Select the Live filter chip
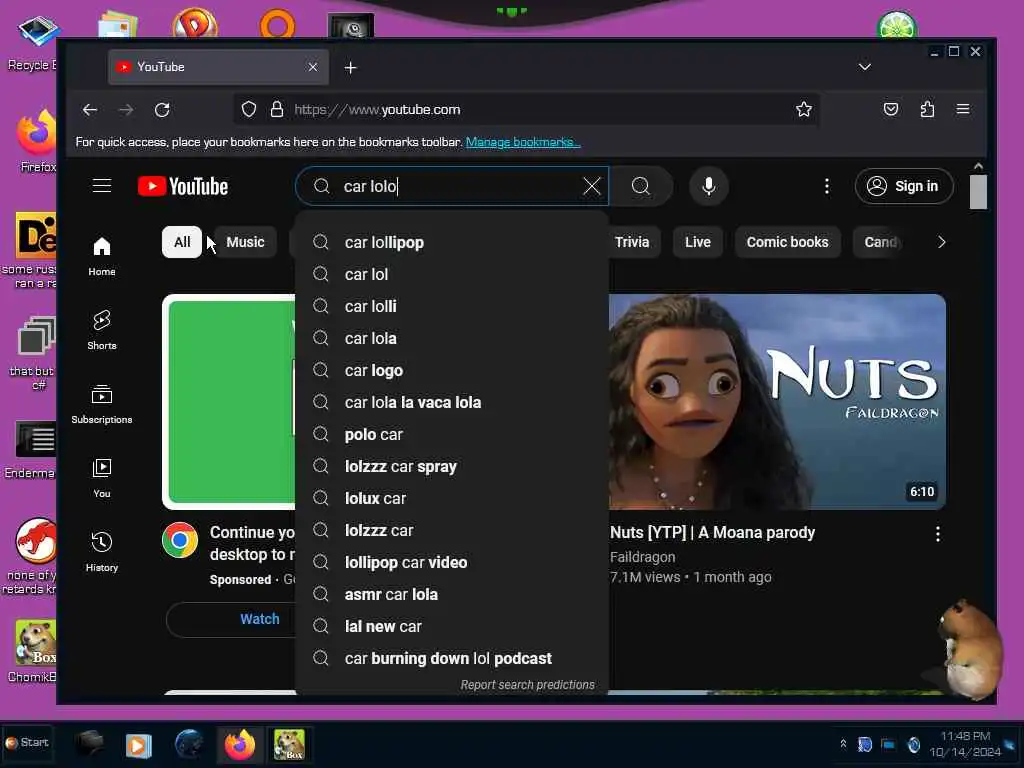 coord(697,242)
